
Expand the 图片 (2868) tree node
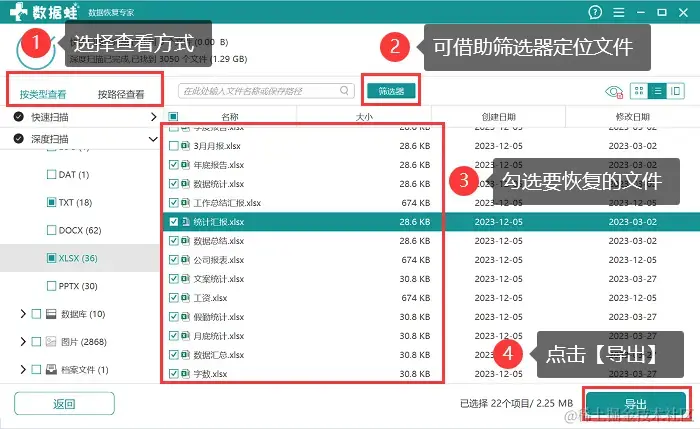(x=23, y=342)
